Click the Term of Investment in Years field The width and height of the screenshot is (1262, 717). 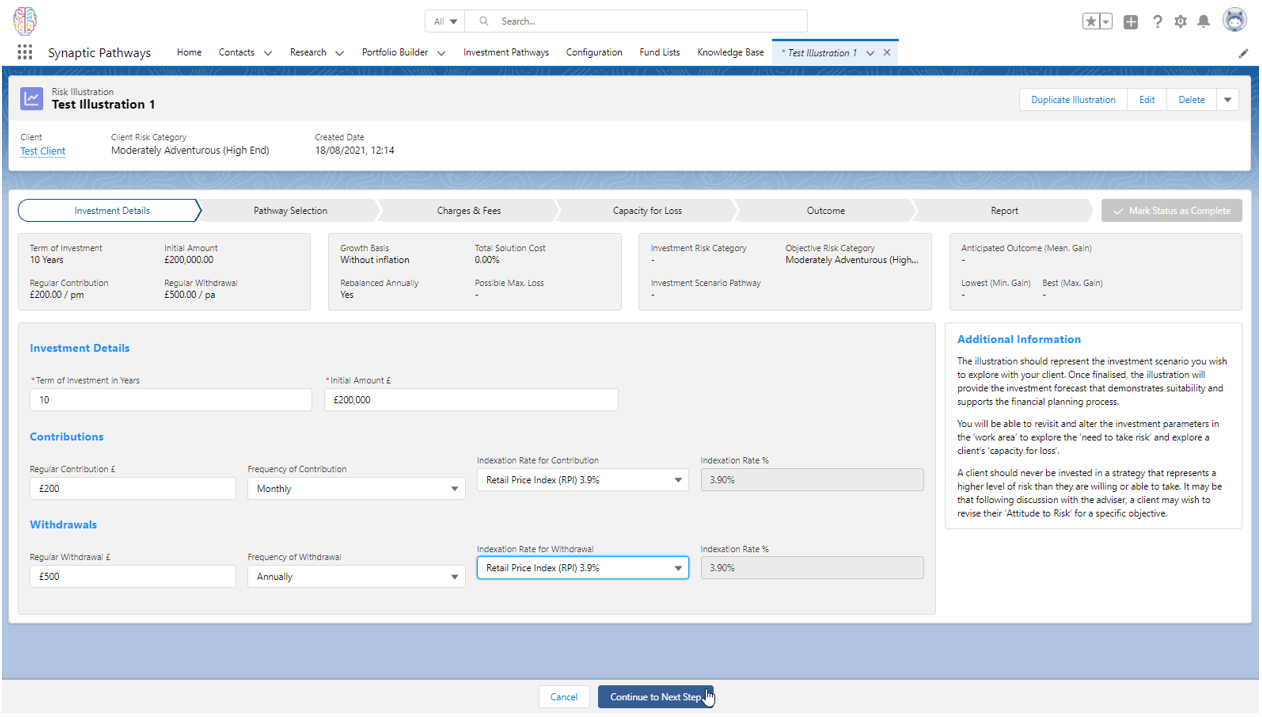(x=171, y=400)
